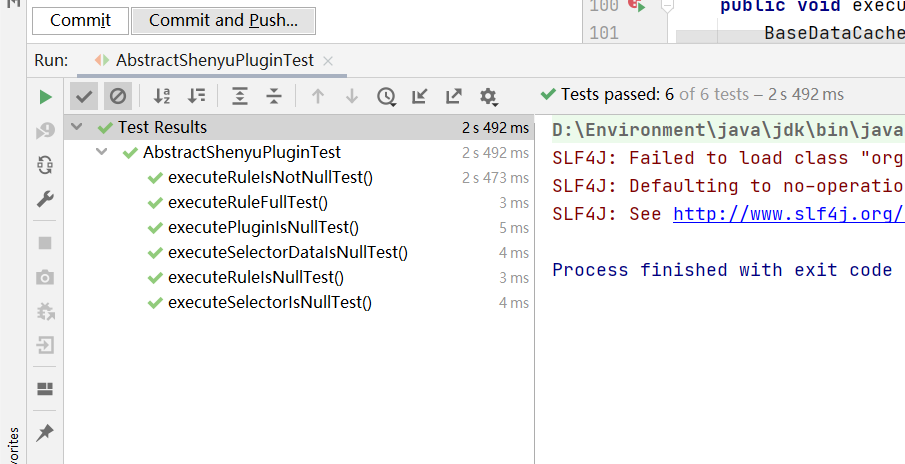Toggle Show Ignored tests button
The width and height of the screenshot is (905, 464).
click(x=118, y=96)
